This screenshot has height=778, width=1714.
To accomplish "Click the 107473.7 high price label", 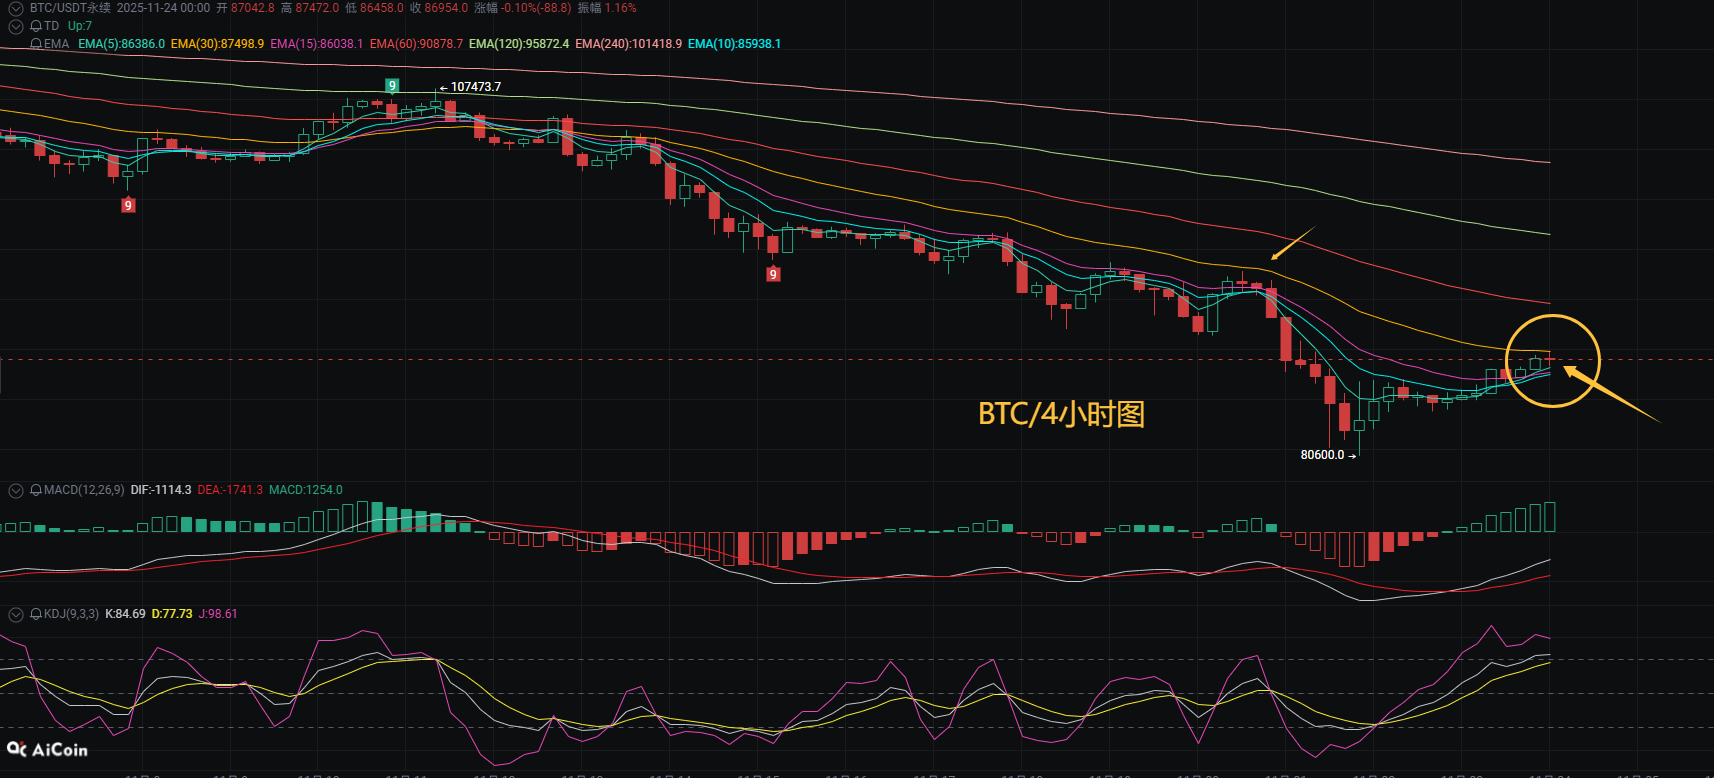I will [475, 87].
